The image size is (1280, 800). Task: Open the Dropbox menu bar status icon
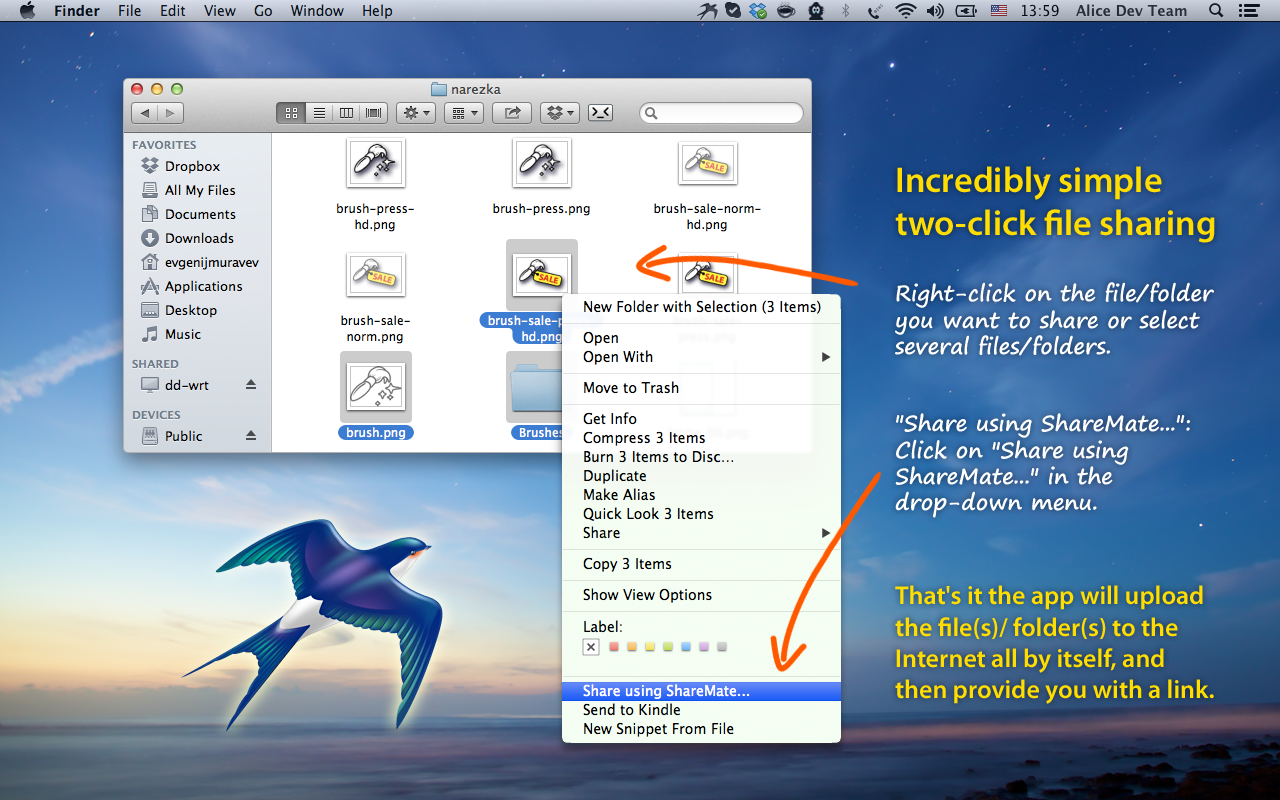[759, 11]
